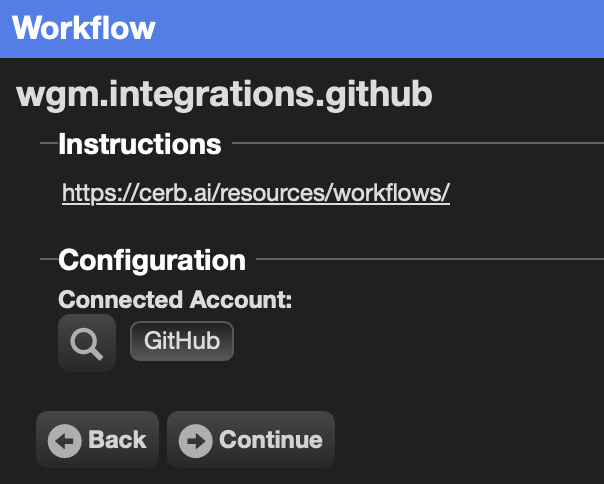This screenshot has height=484, width=604.
Task: Click the GitHub account bubble
Action: [182, 341]
